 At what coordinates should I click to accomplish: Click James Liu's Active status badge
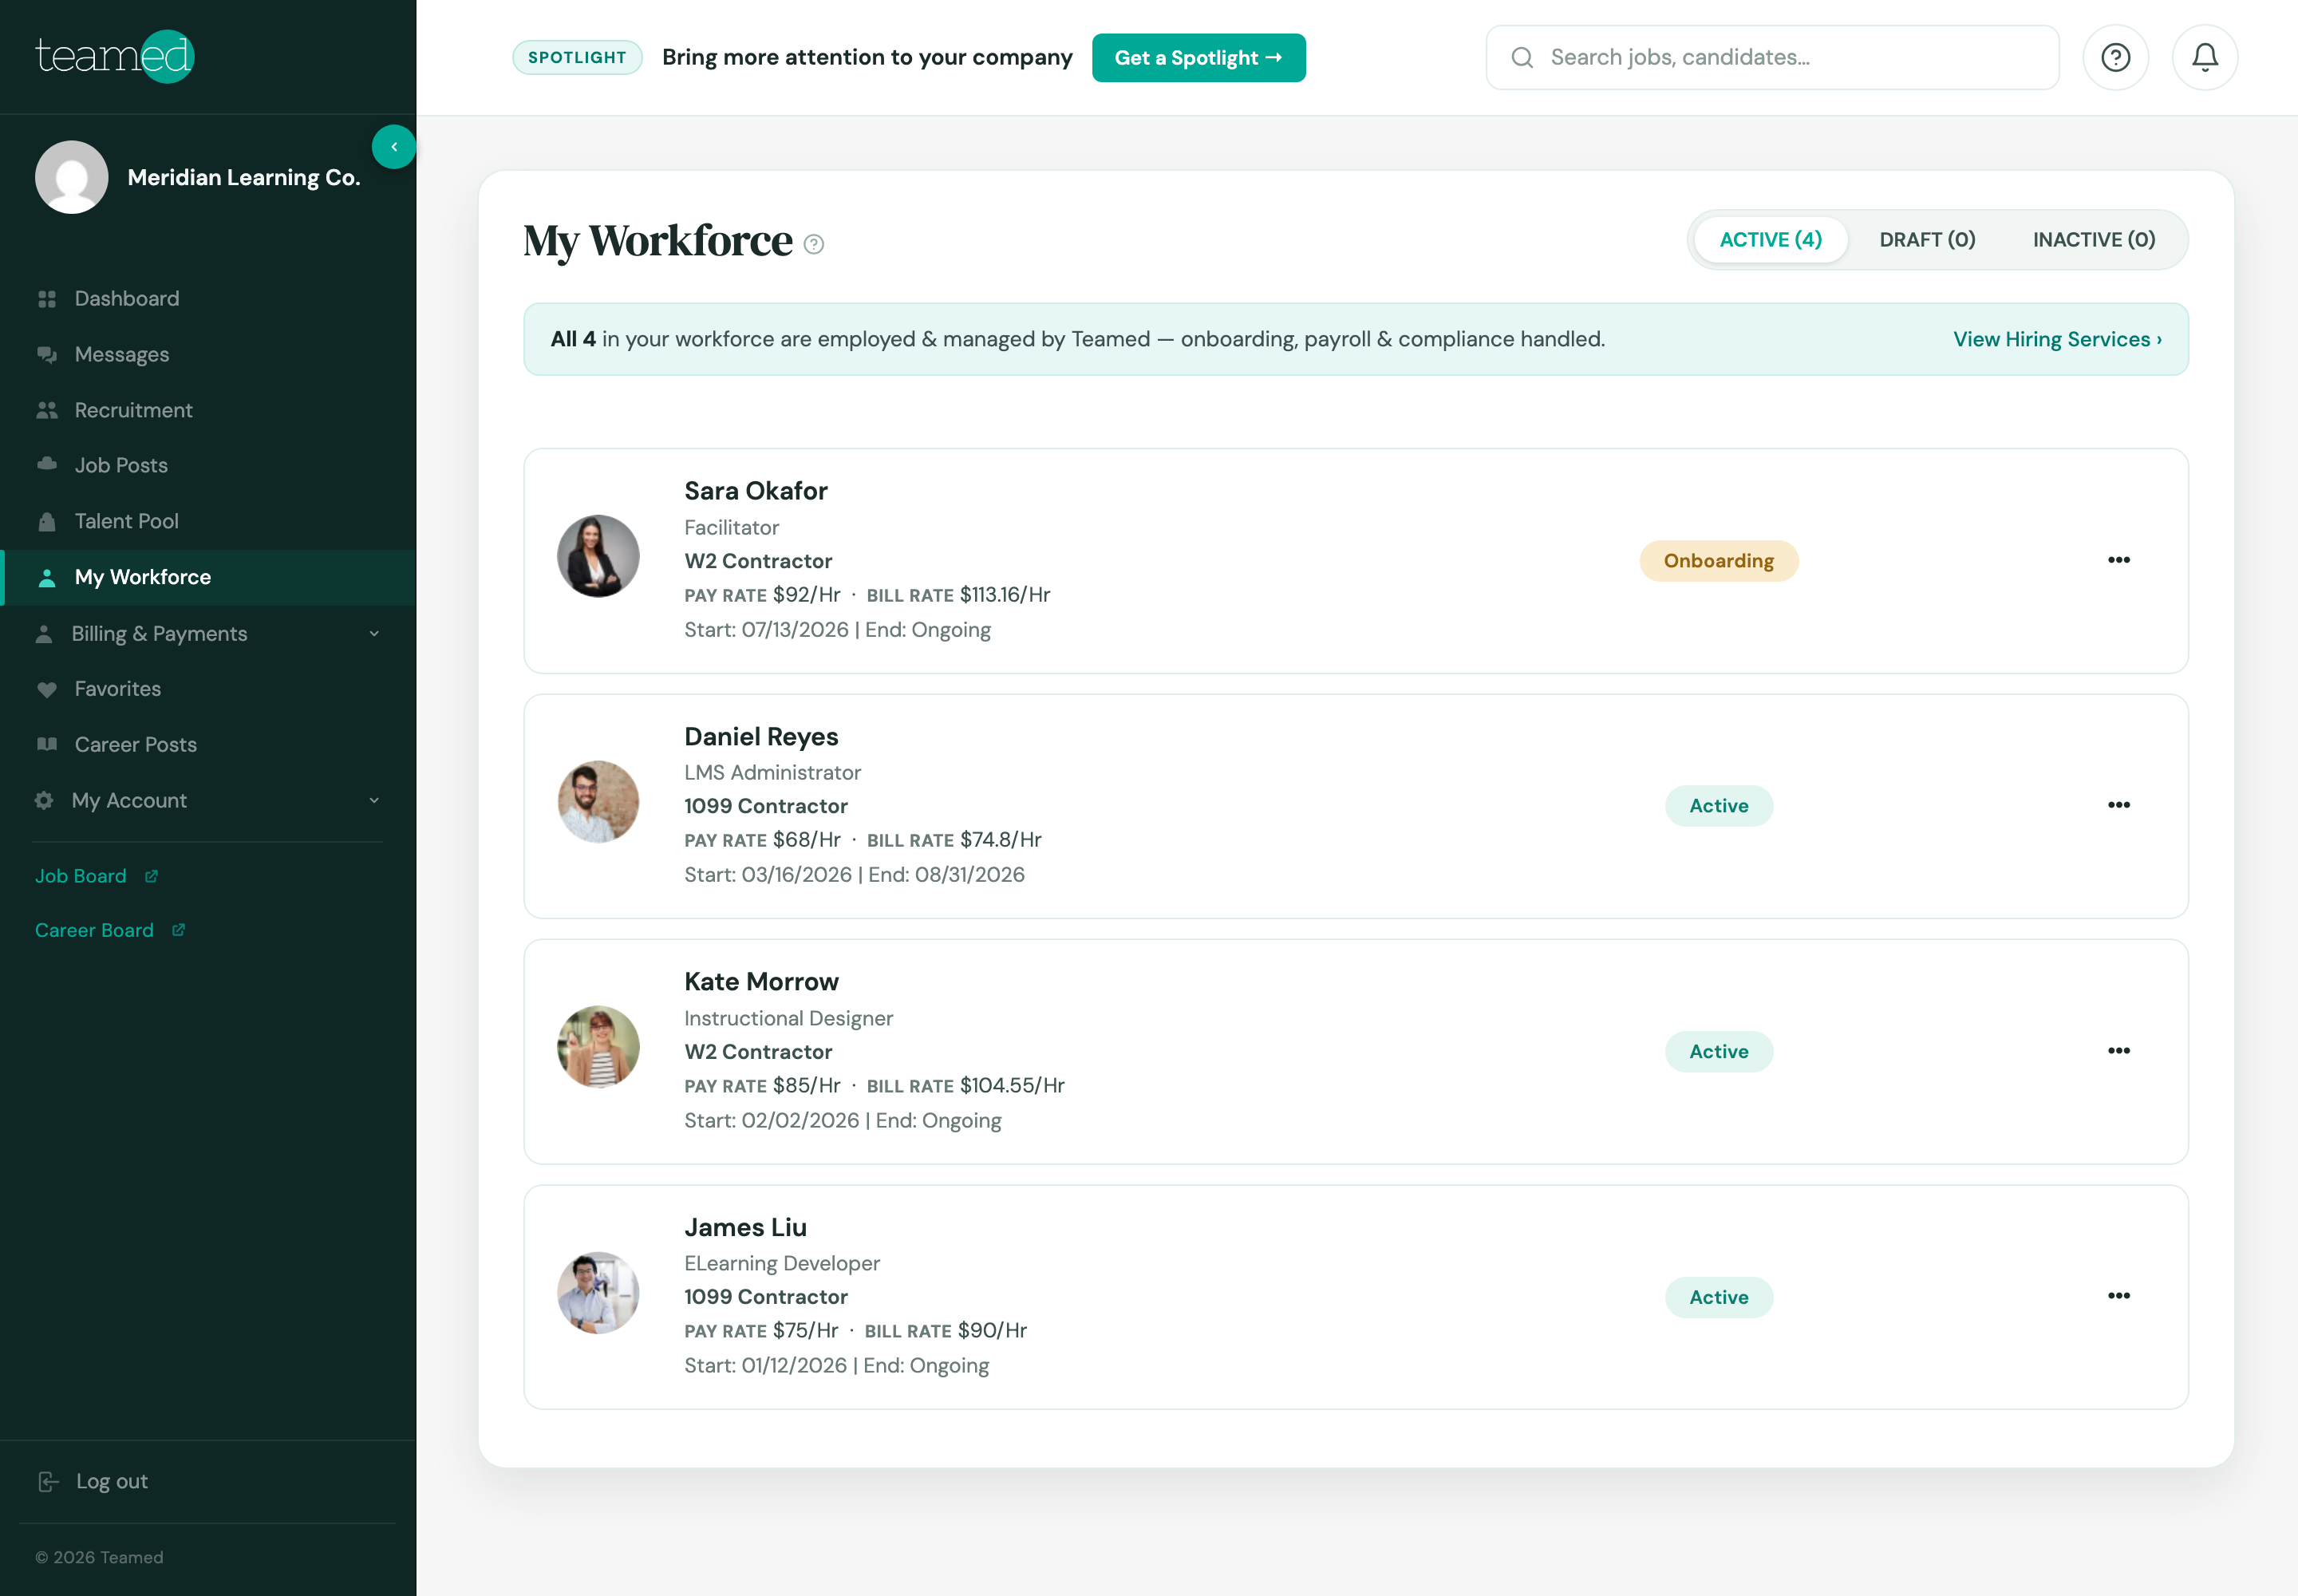coord(1718,1297)
